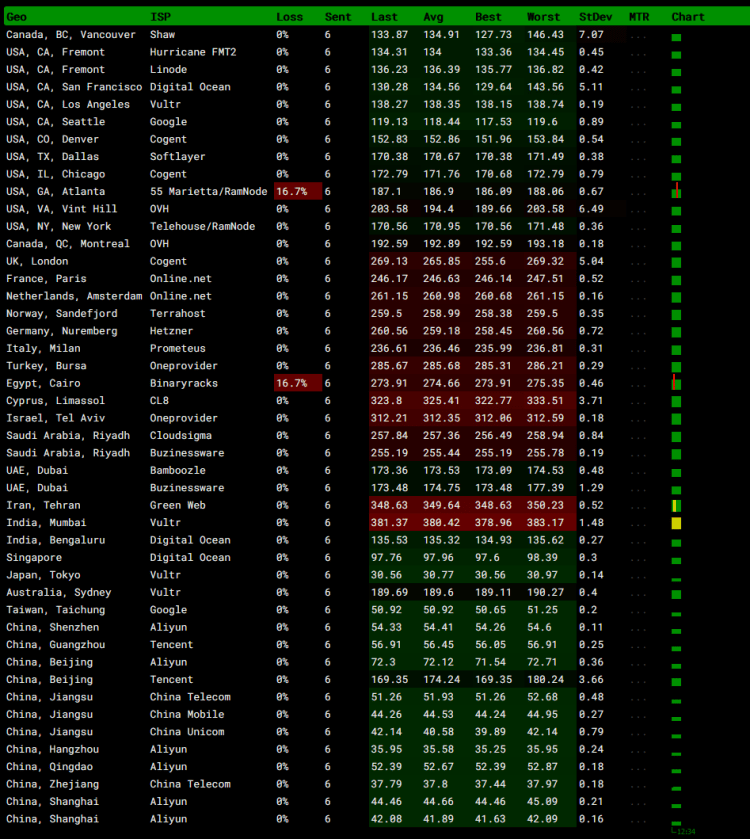Screen dimensions: 750x839
Task: Click the Avg column header
Action: pos(433,17)
